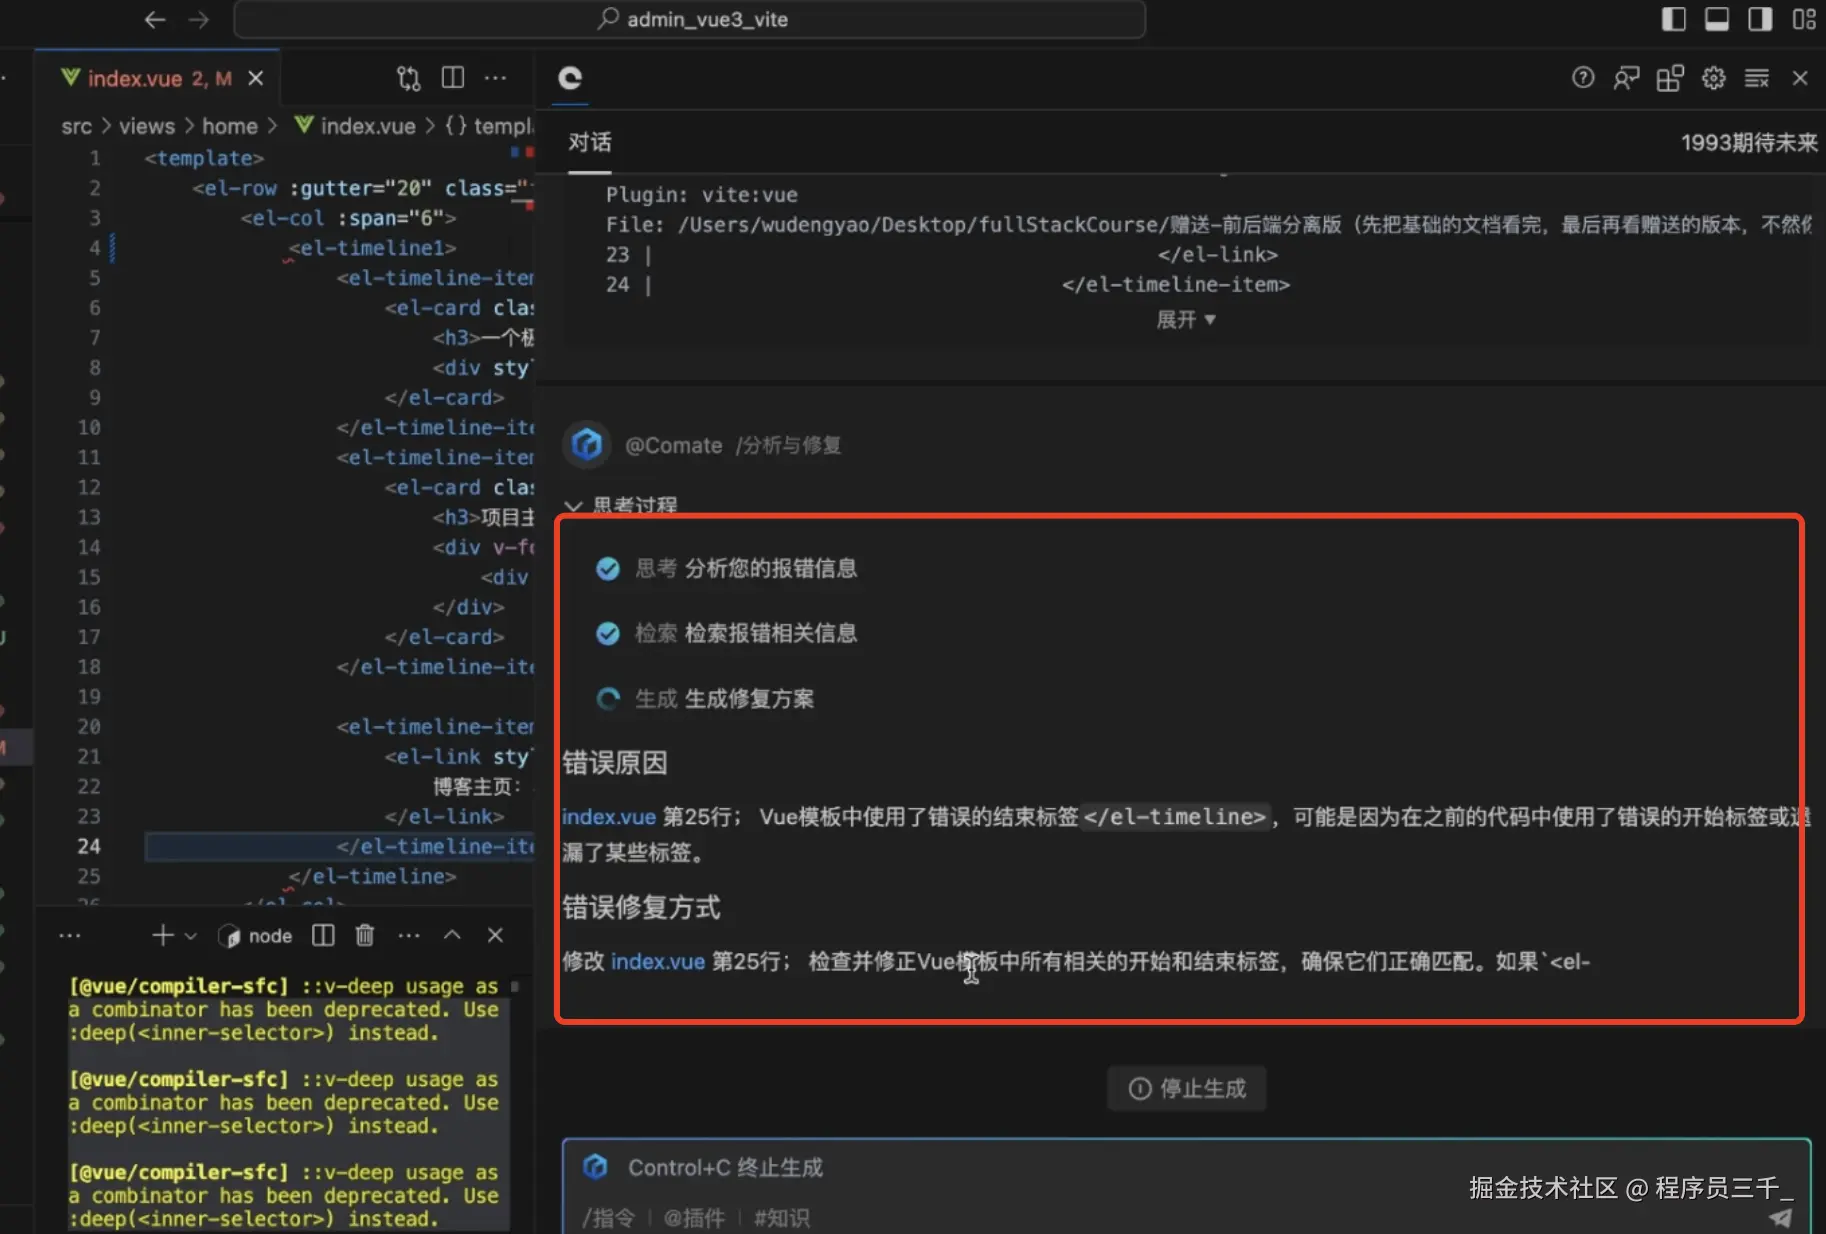Open Comate settings gear
Screen dimensions: 1826x1234
click(1714, 78)
